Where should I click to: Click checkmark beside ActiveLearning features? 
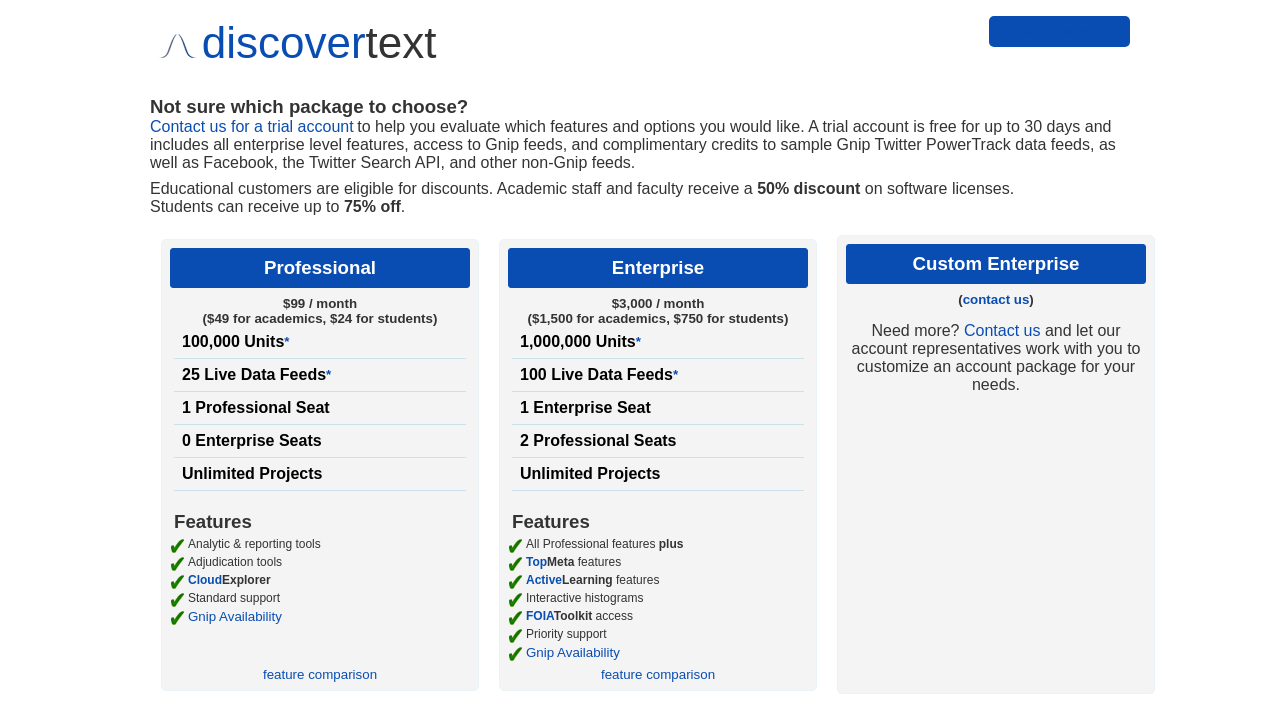(x=515, y=582)
